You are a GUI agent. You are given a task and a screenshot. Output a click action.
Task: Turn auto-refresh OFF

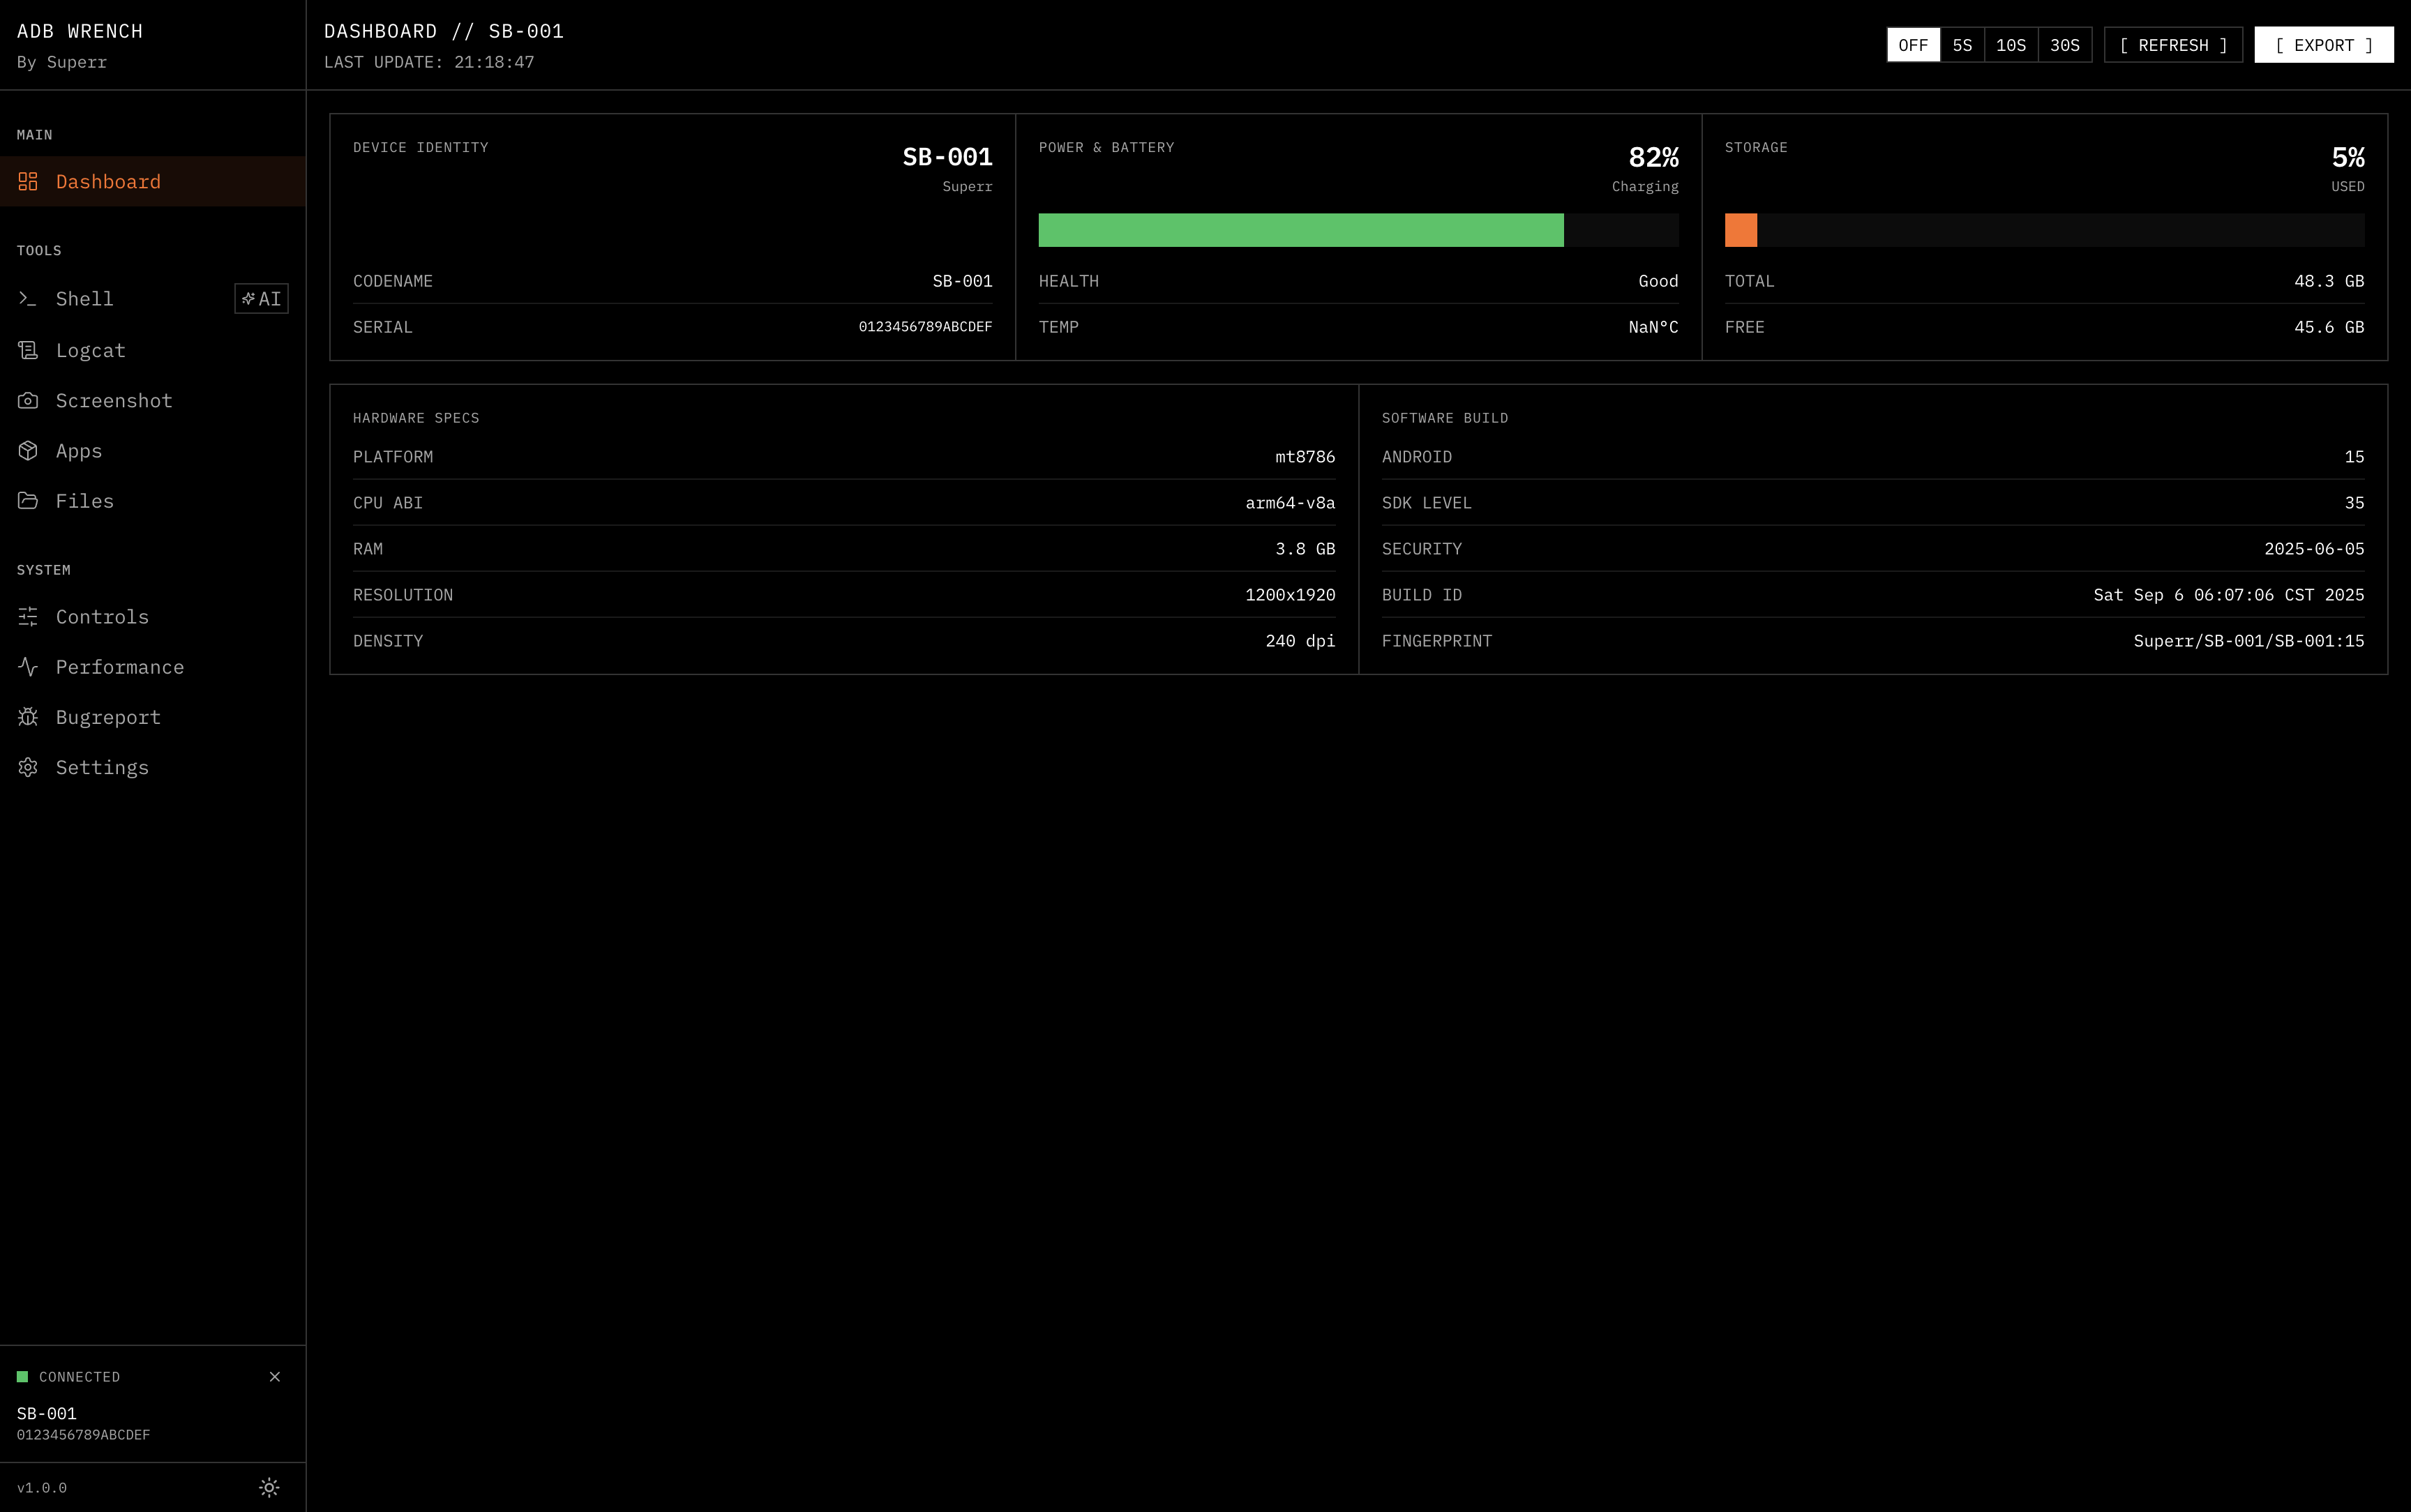tap(1913, 44)
